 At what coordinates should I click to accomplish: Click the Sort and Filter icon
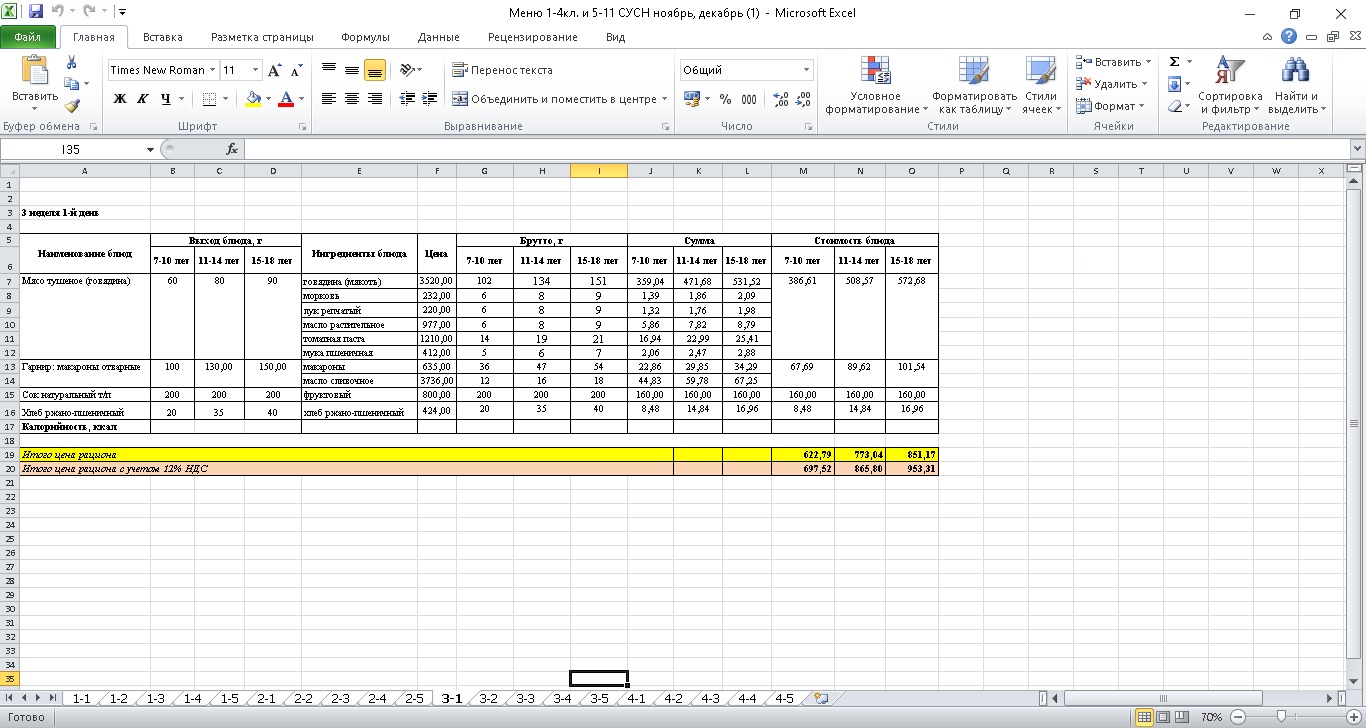[x=1229, y=86]
